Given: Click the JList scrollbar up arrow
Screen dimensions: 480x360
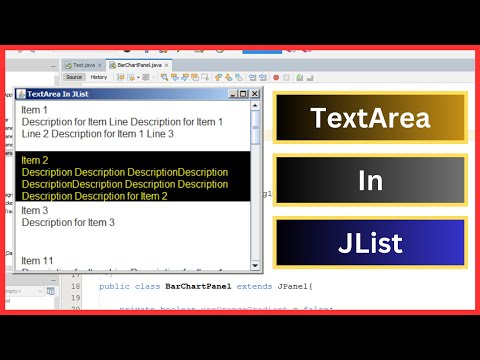Looking at the screenshot, I should tap(255, 106).
